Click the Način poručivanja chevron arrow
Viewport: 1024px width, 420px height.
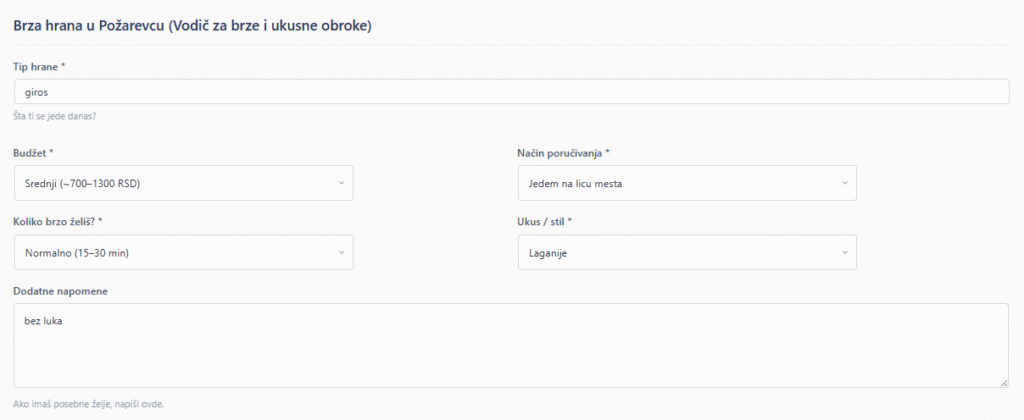tap(844, 183)
